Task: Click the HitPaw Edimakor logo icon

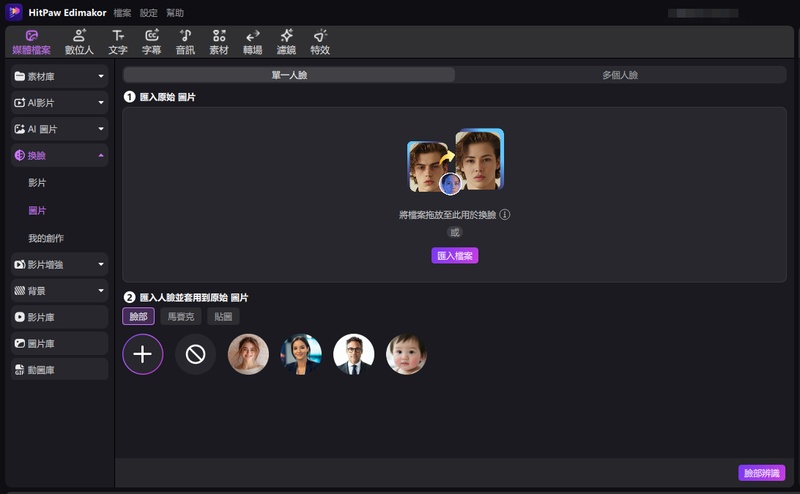Action: tap(14, 12)
